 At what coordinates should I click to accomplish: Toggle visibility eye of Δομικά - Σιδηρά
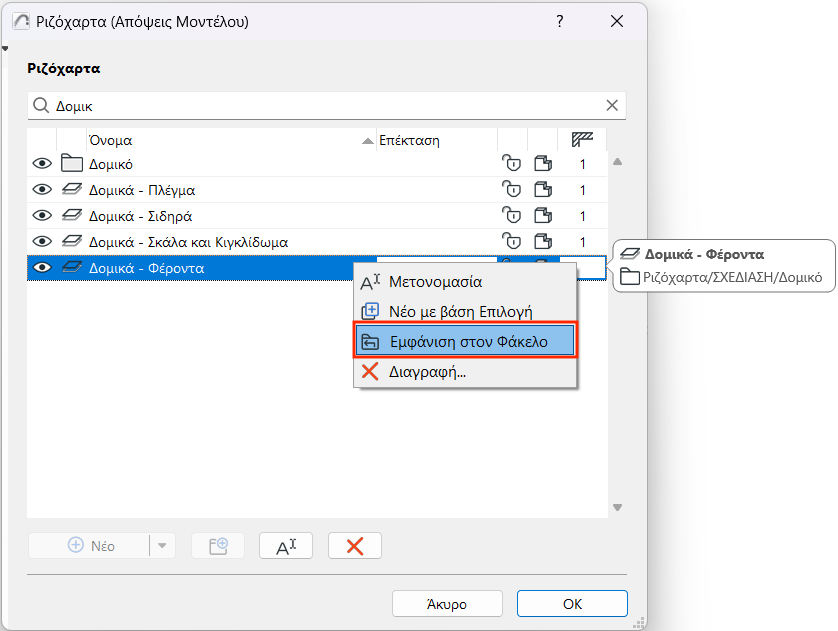pyautogui.click(x=42, y=215)
